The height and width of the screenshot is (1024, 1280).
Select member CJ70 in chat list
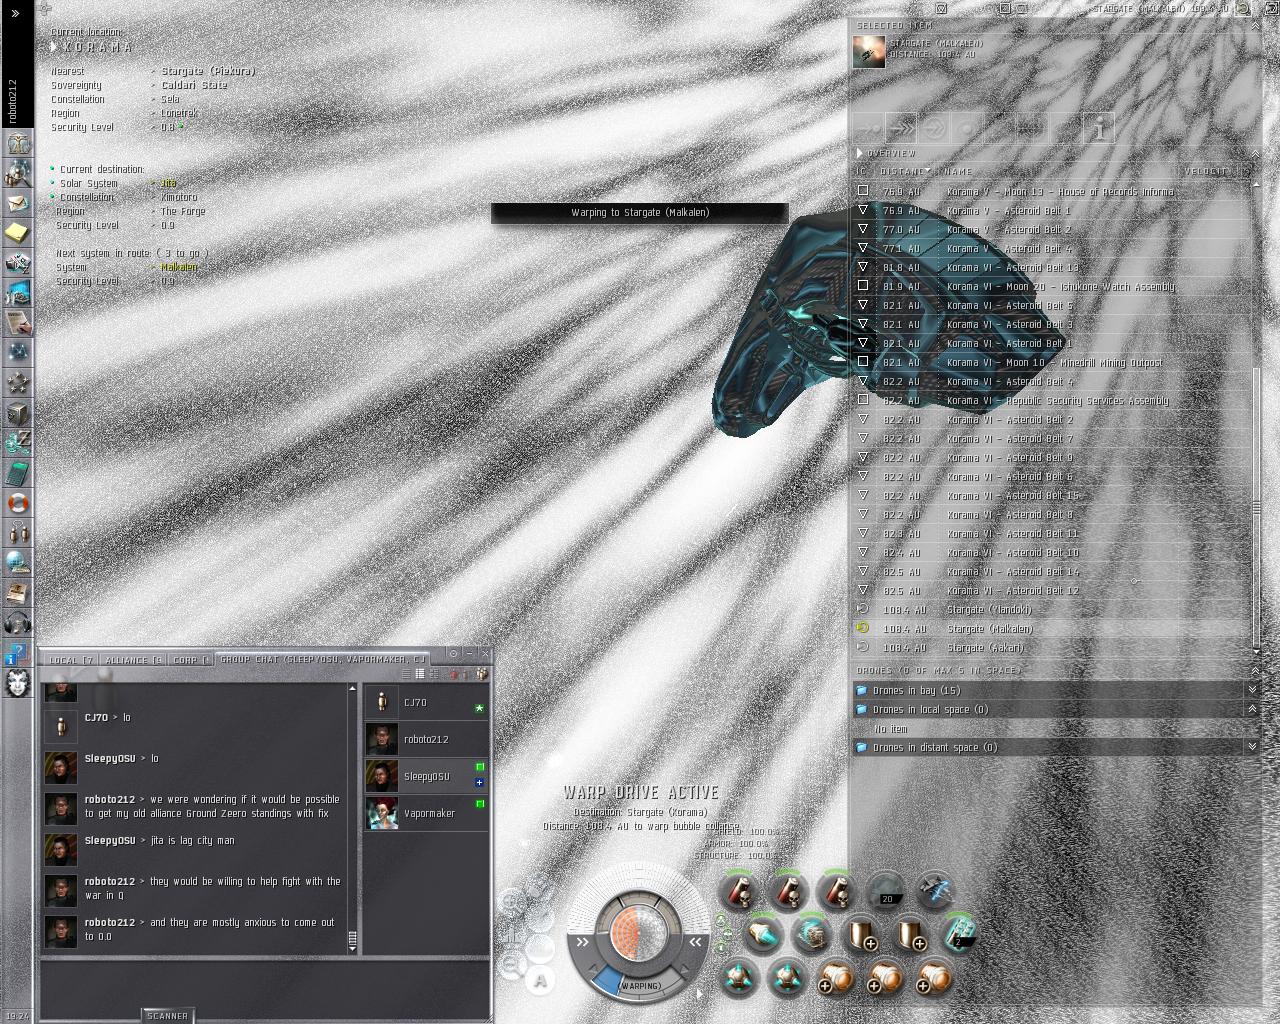point(426,702)
